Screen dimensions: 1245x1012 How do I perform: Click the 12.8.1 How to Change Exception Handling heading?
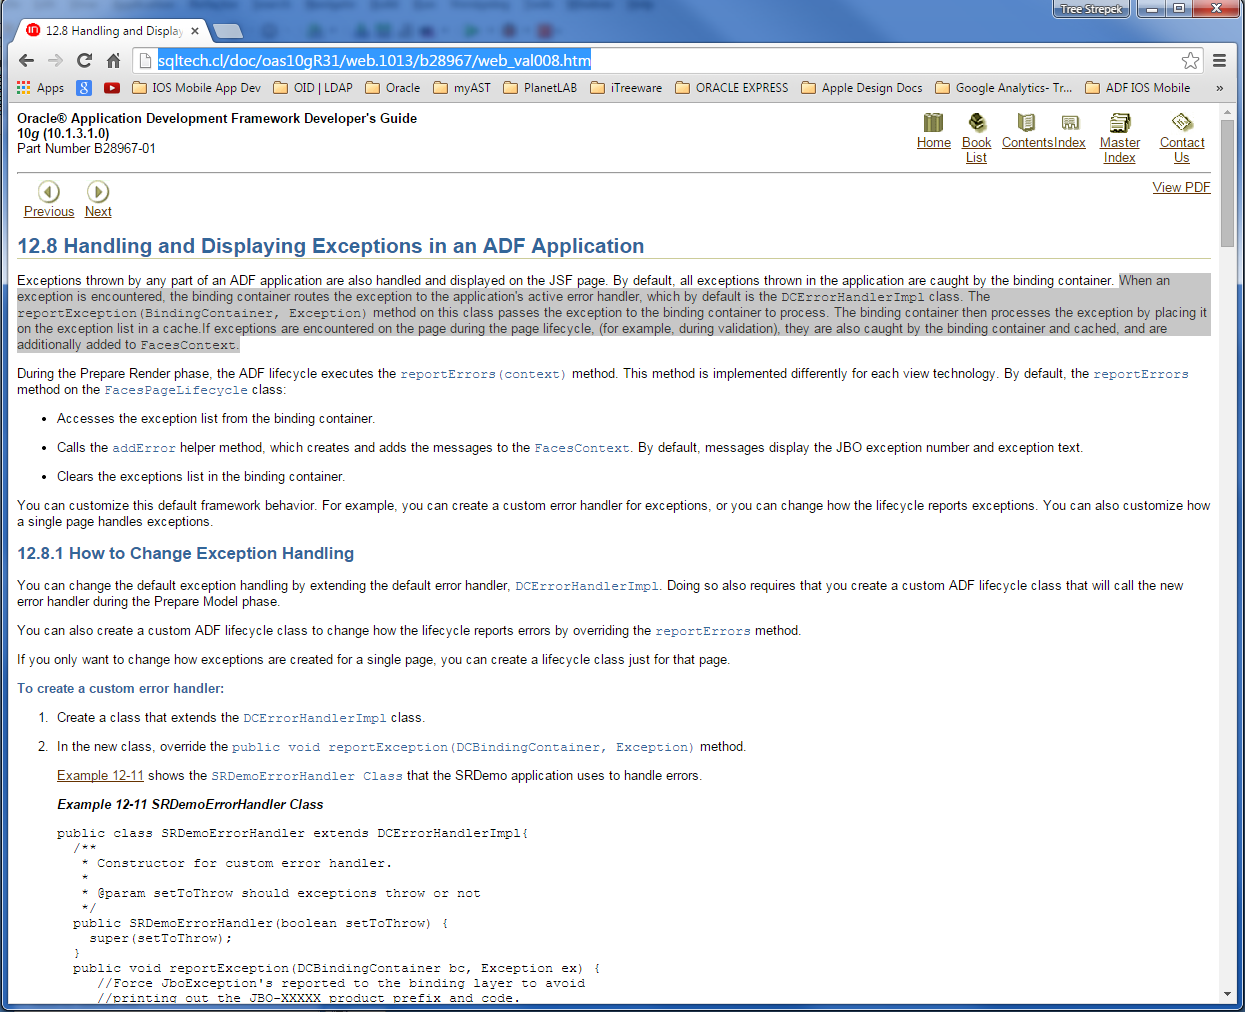(186, 554)
